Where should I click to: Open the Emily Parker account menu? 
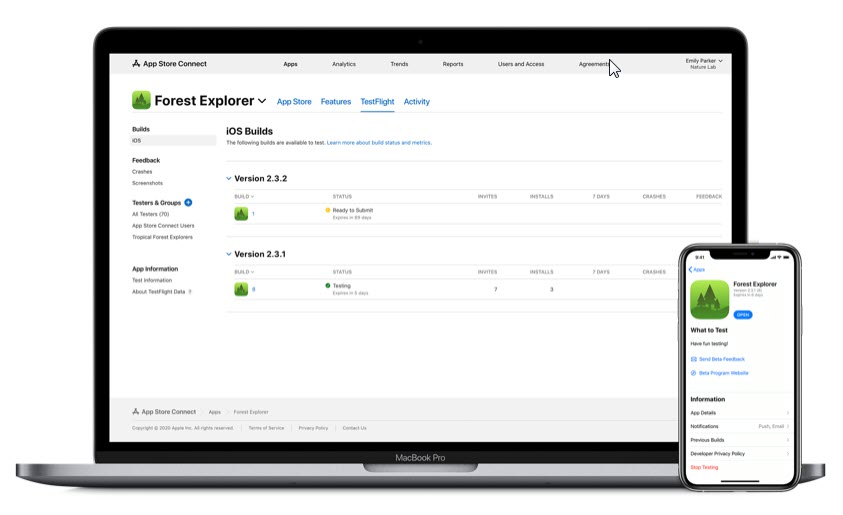704,63
